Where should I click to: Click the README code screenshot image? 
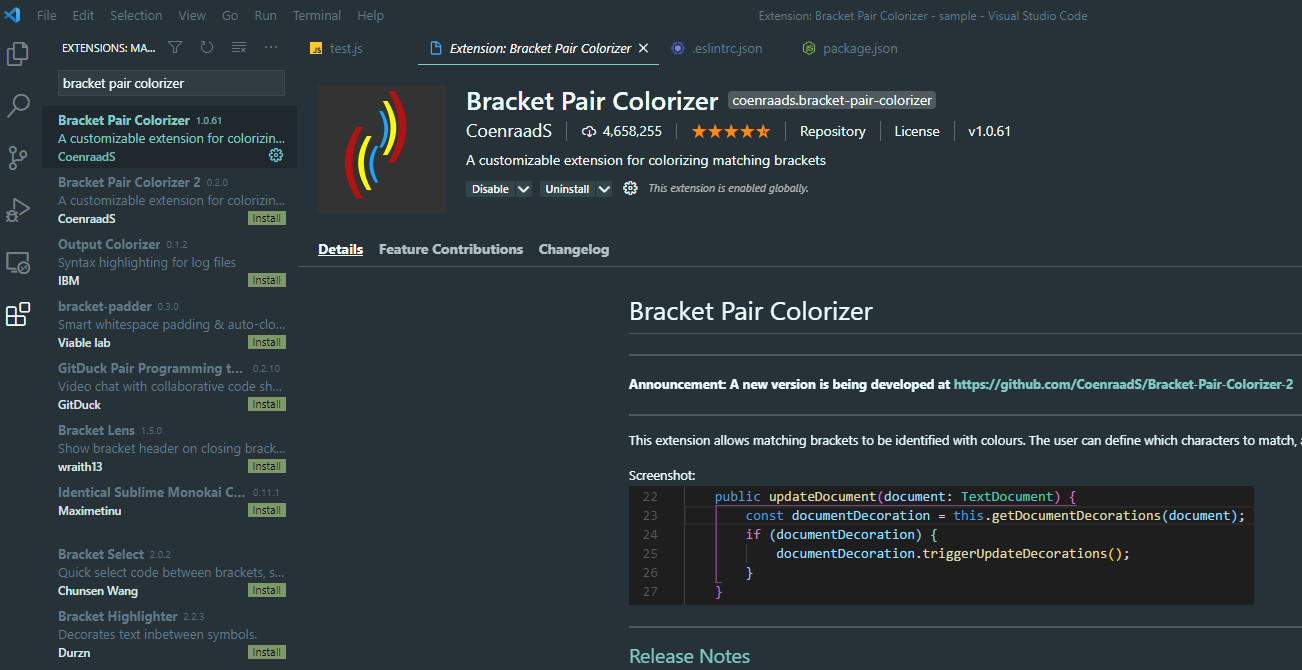(x=941, y=545)
